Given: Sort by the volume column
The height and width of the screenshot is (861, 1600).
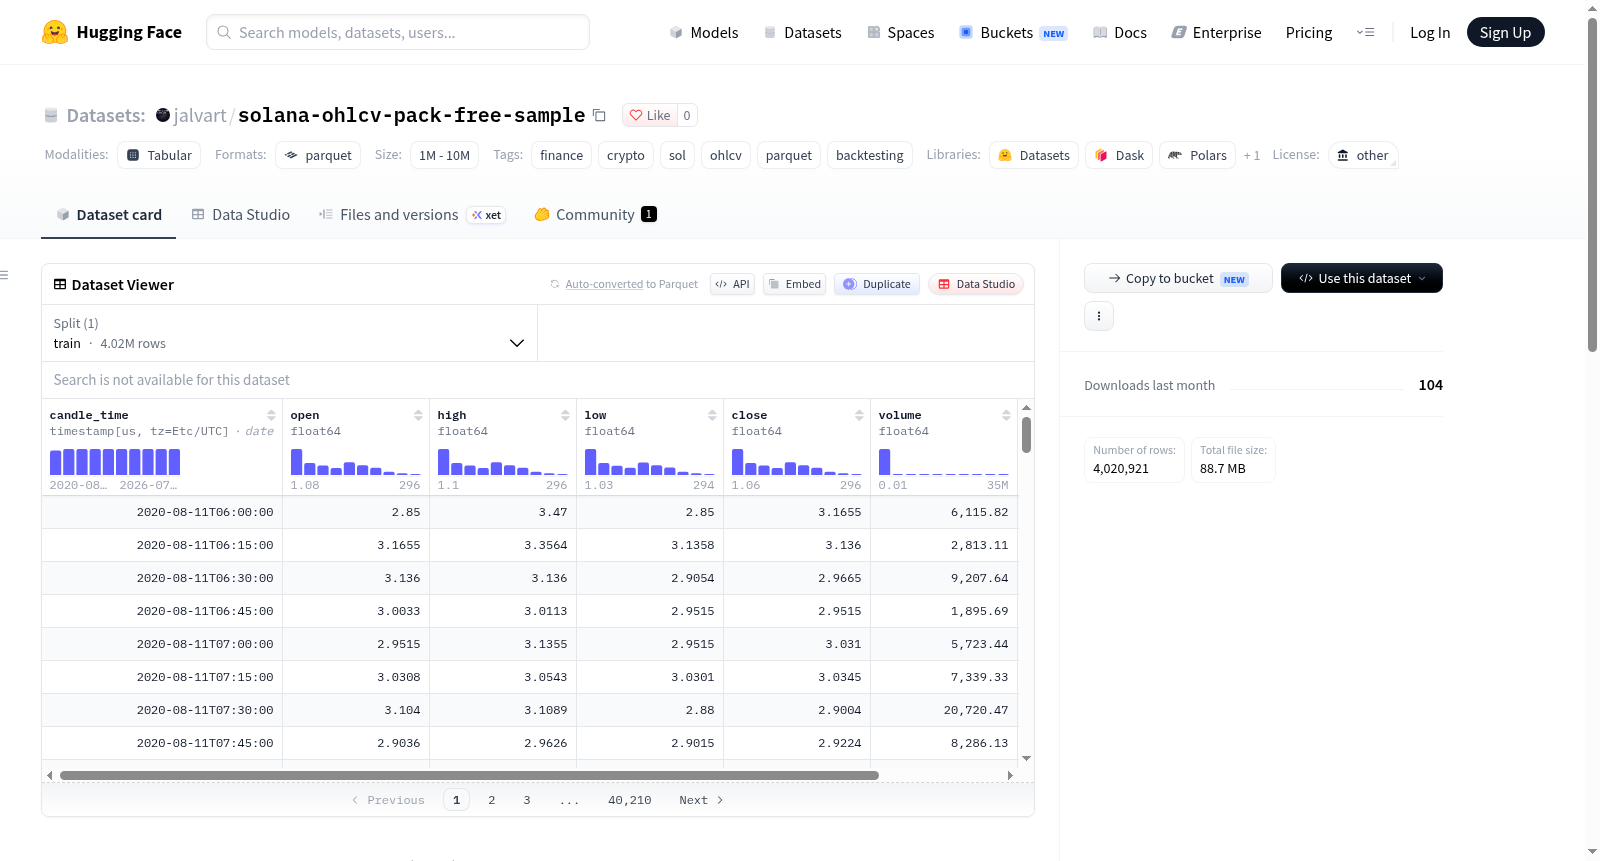Looking at the screenshot, I should [x=1006, y=415].
